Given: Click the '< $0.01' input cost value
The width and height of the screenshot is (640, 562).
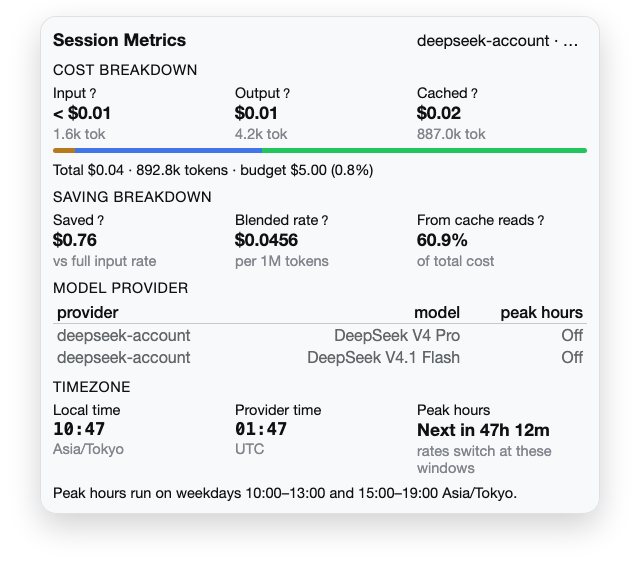Looking at the screenshot, I should 82,113.
